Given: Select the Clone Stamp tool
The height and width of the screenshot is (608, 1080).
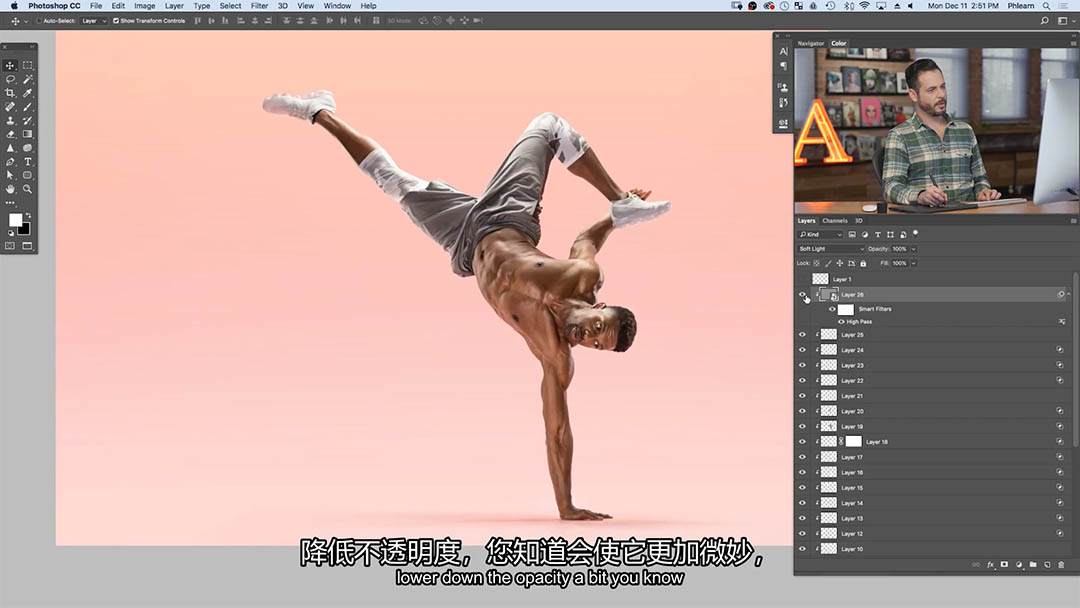Looking at the screenshot, I should pos(10,120).
